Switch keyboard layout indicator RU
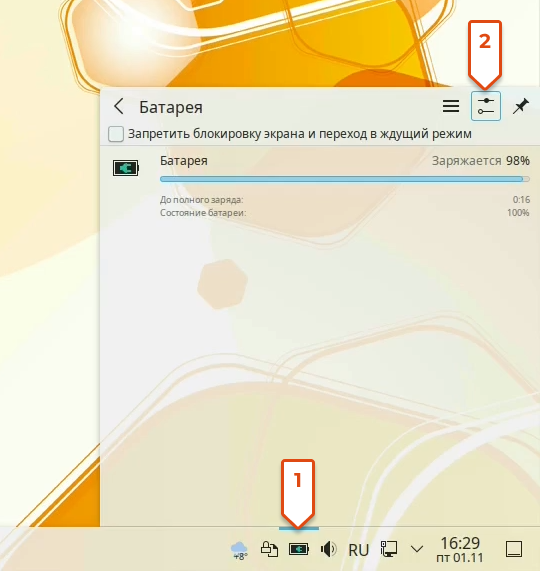The height and width of the screenshot is (571, 540). coord(359,550)
